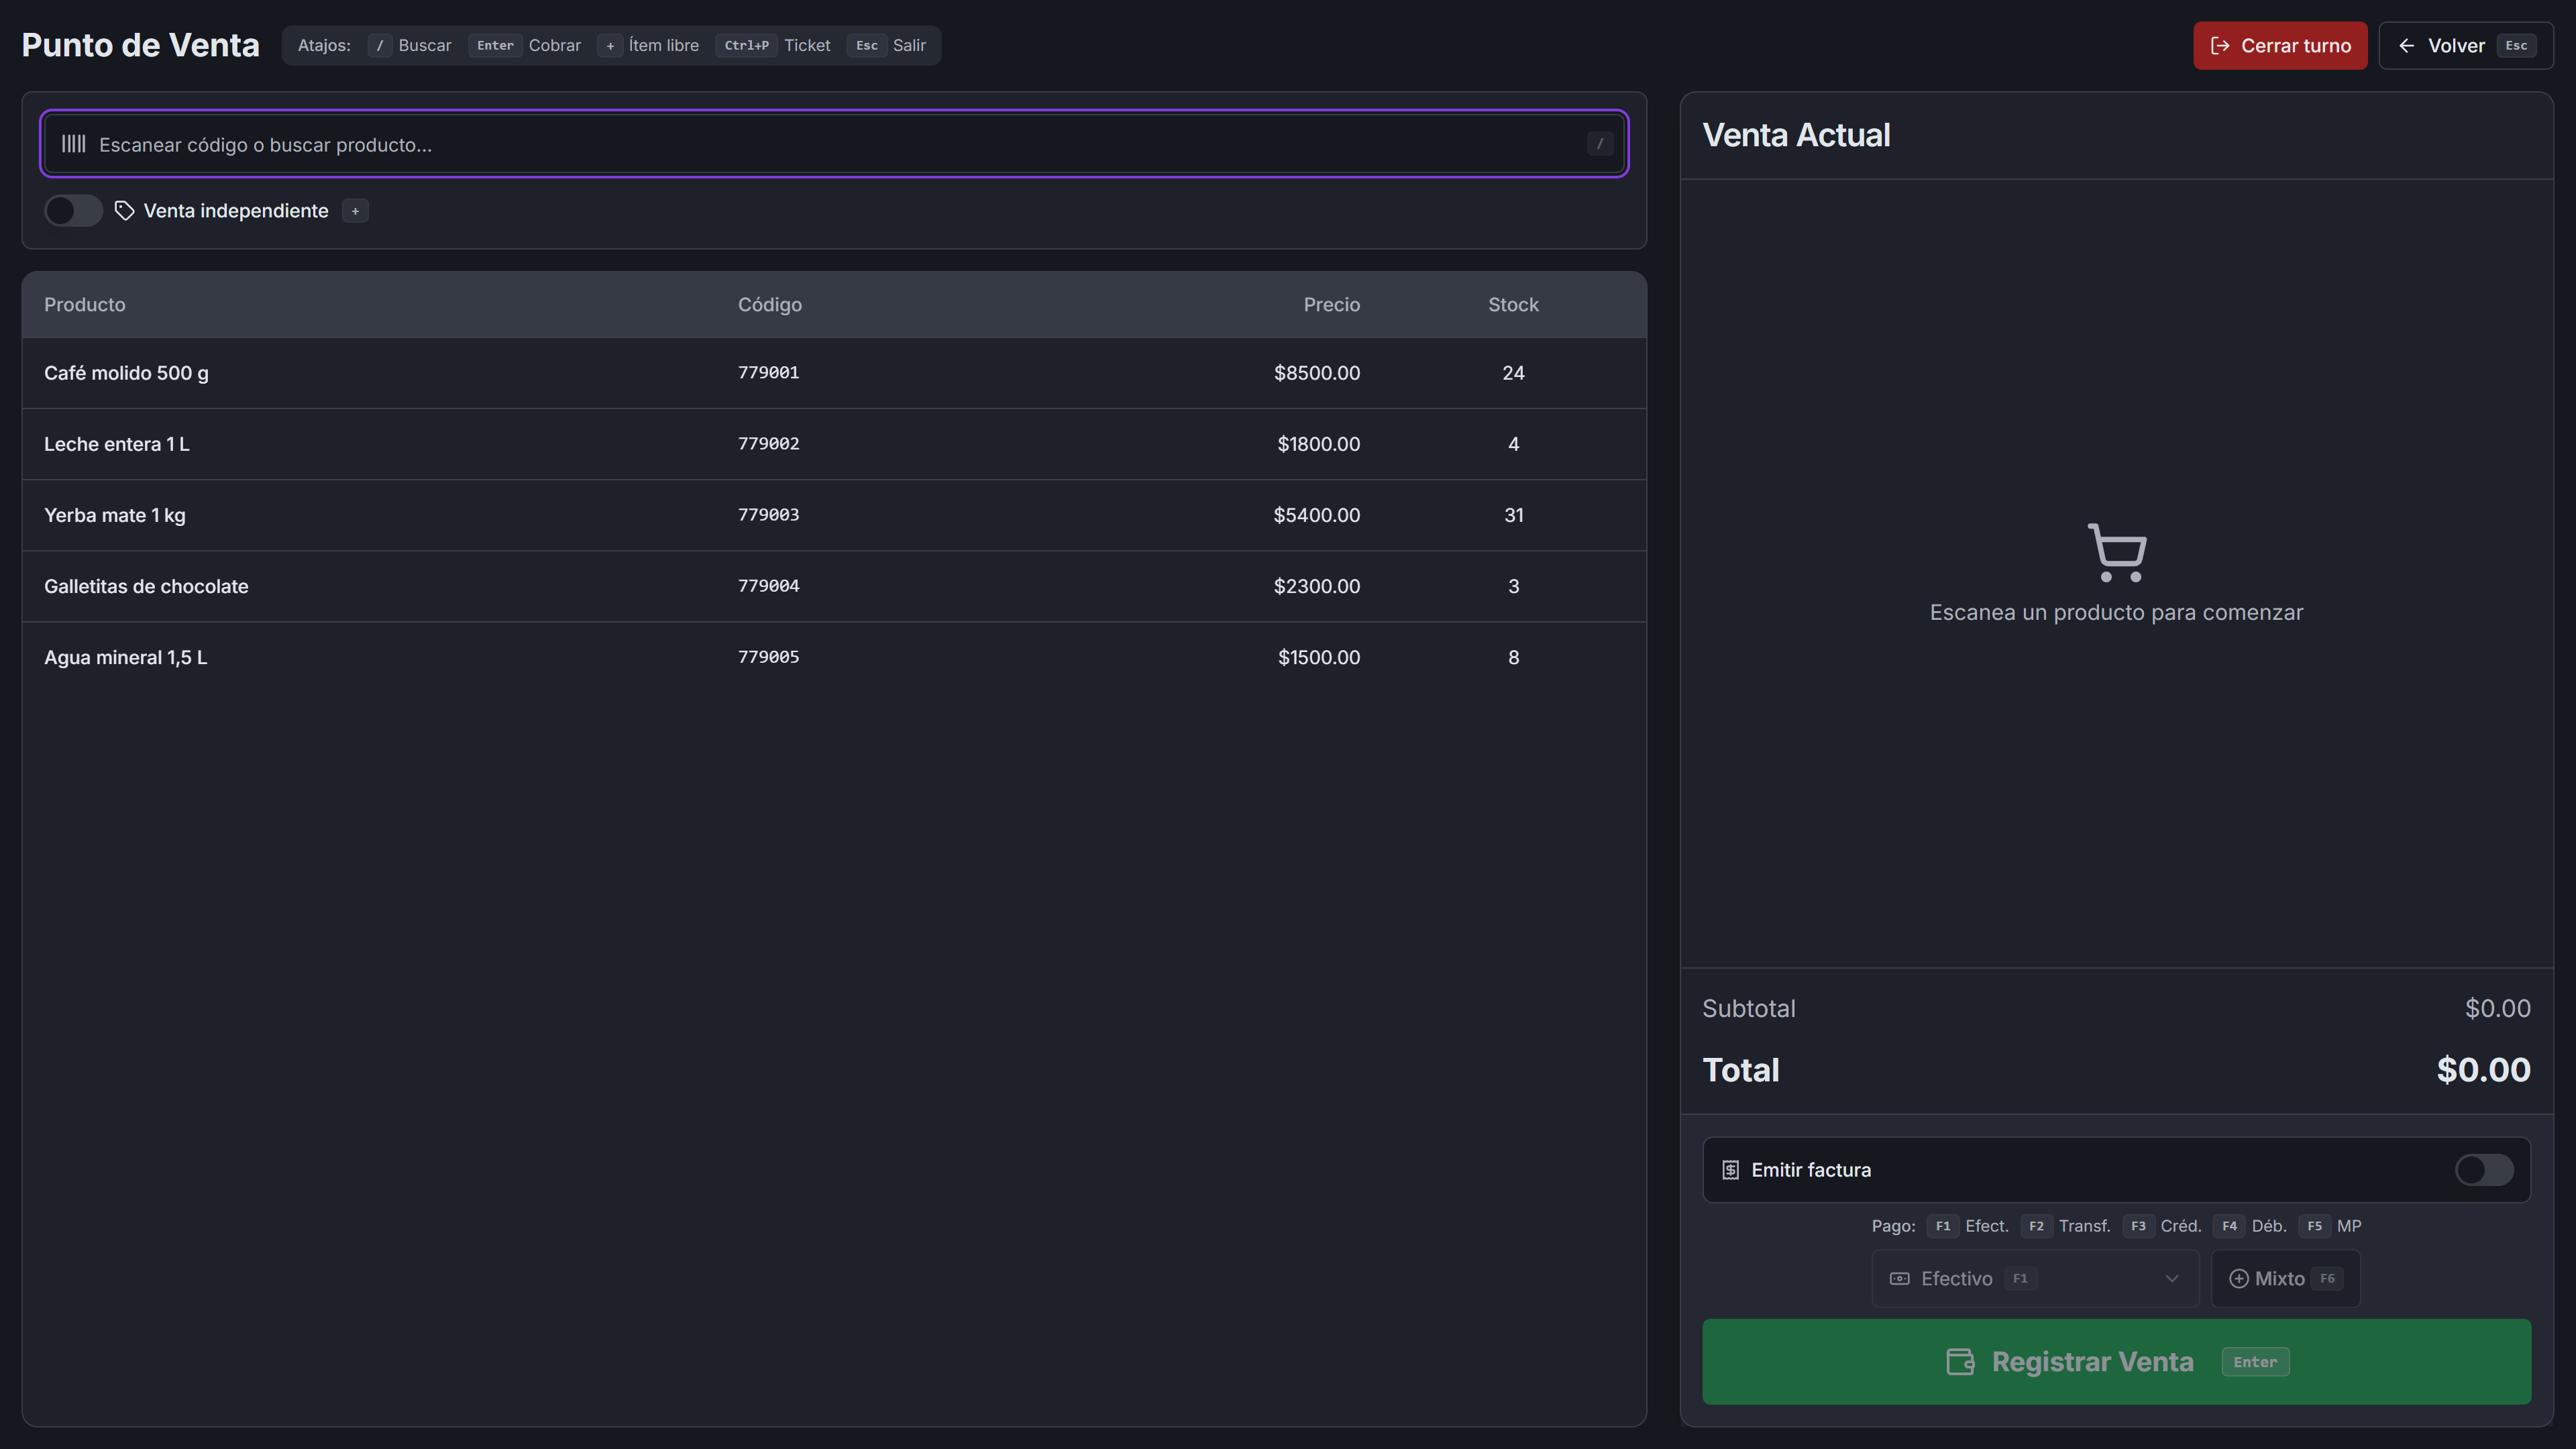Click the F1 Efect. payment shortcut
This screenshot has width=2576, height=1449.
coord(1967,1226)
